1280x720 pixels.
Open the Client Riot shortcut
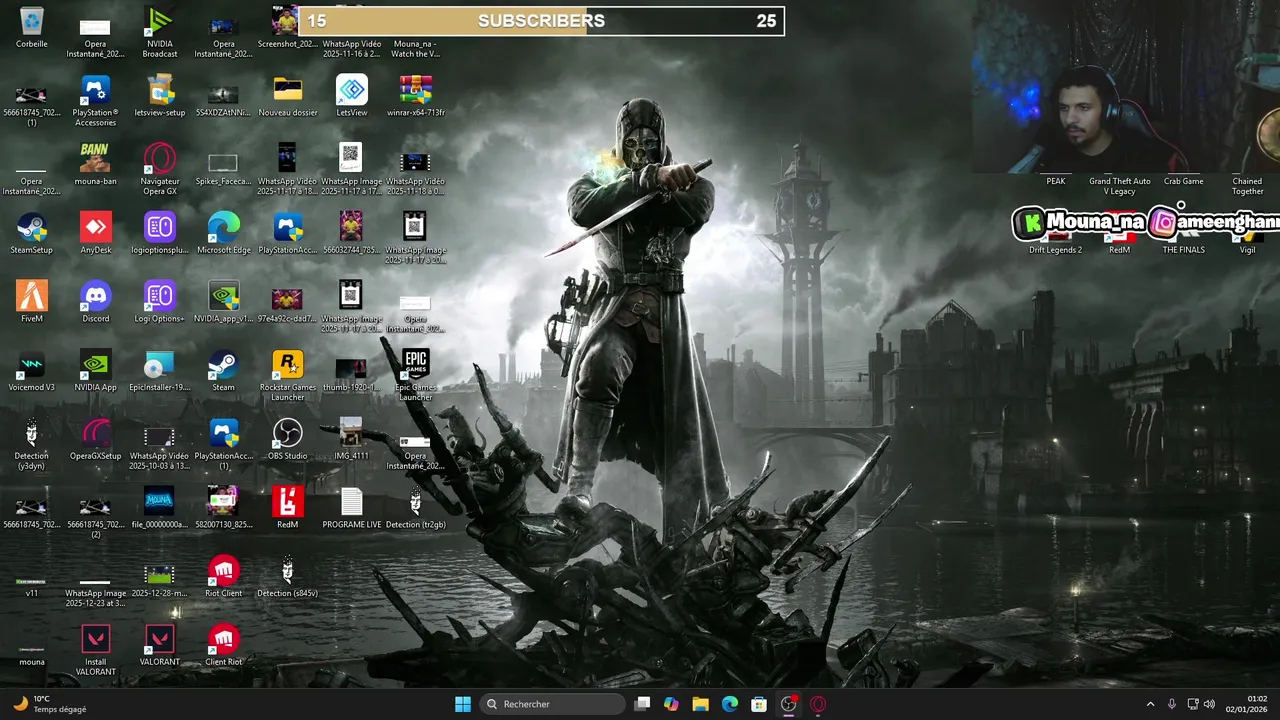(223, 645)
